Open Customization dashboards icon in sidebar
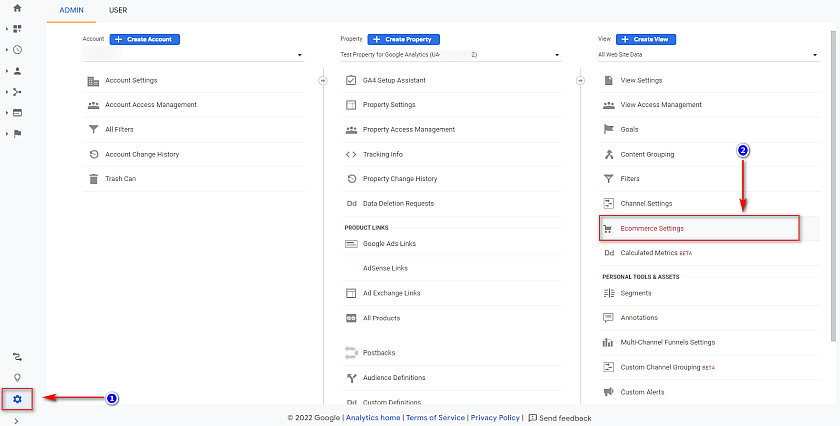840x426 pixels. click(17, 29)
